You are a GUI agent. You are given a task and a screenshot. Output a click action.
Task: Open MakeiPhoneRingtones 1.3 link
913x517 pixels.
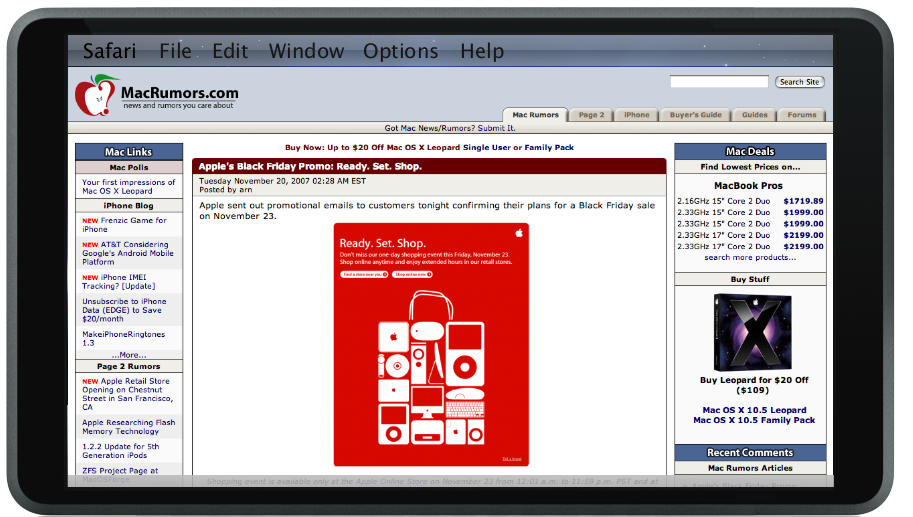123,338
